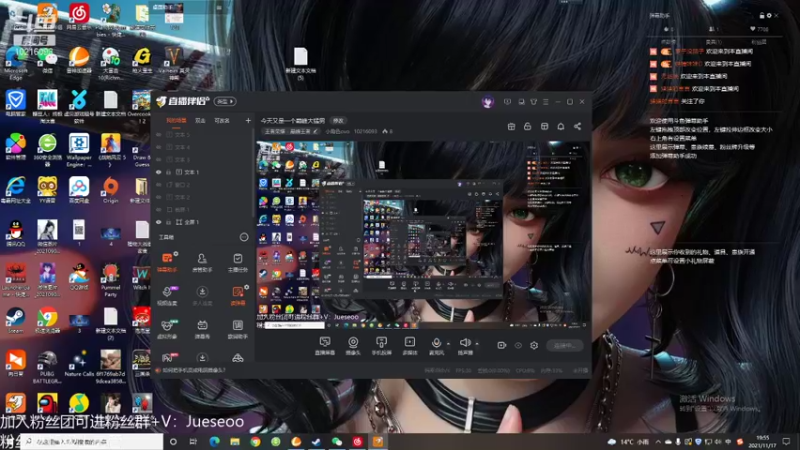Toggle the lock on the 全屏 1 layer

(168, 222)
